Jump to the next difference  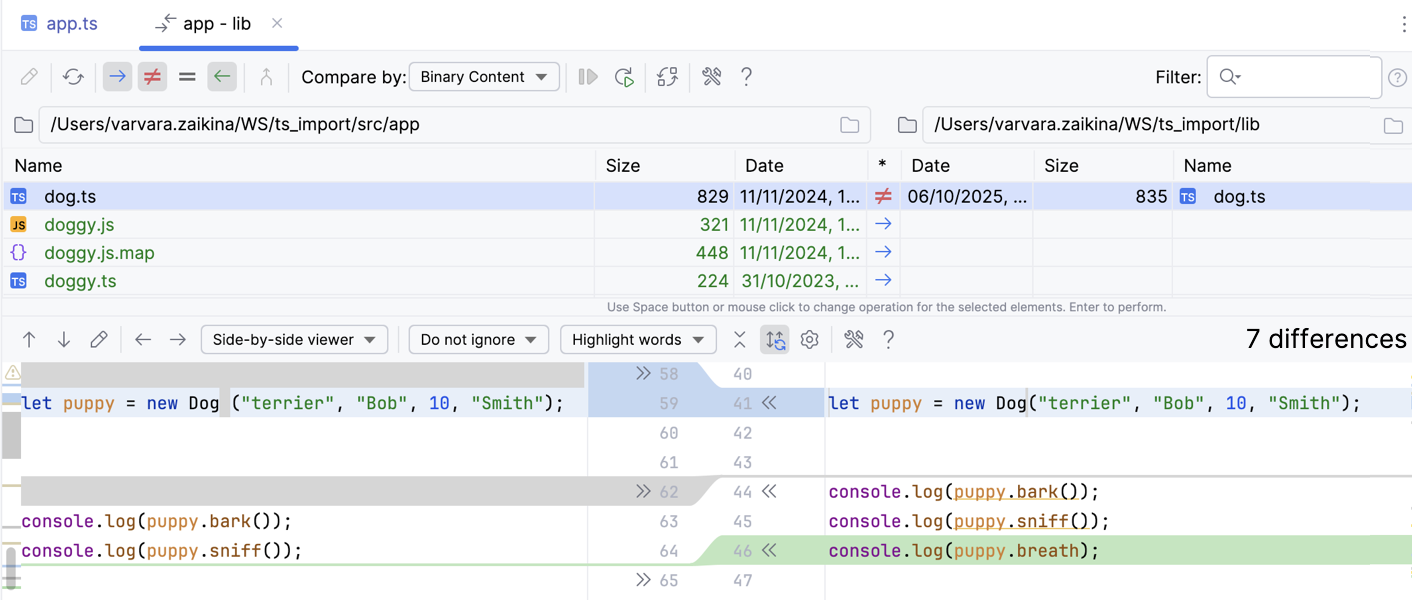tap(63, 340)
